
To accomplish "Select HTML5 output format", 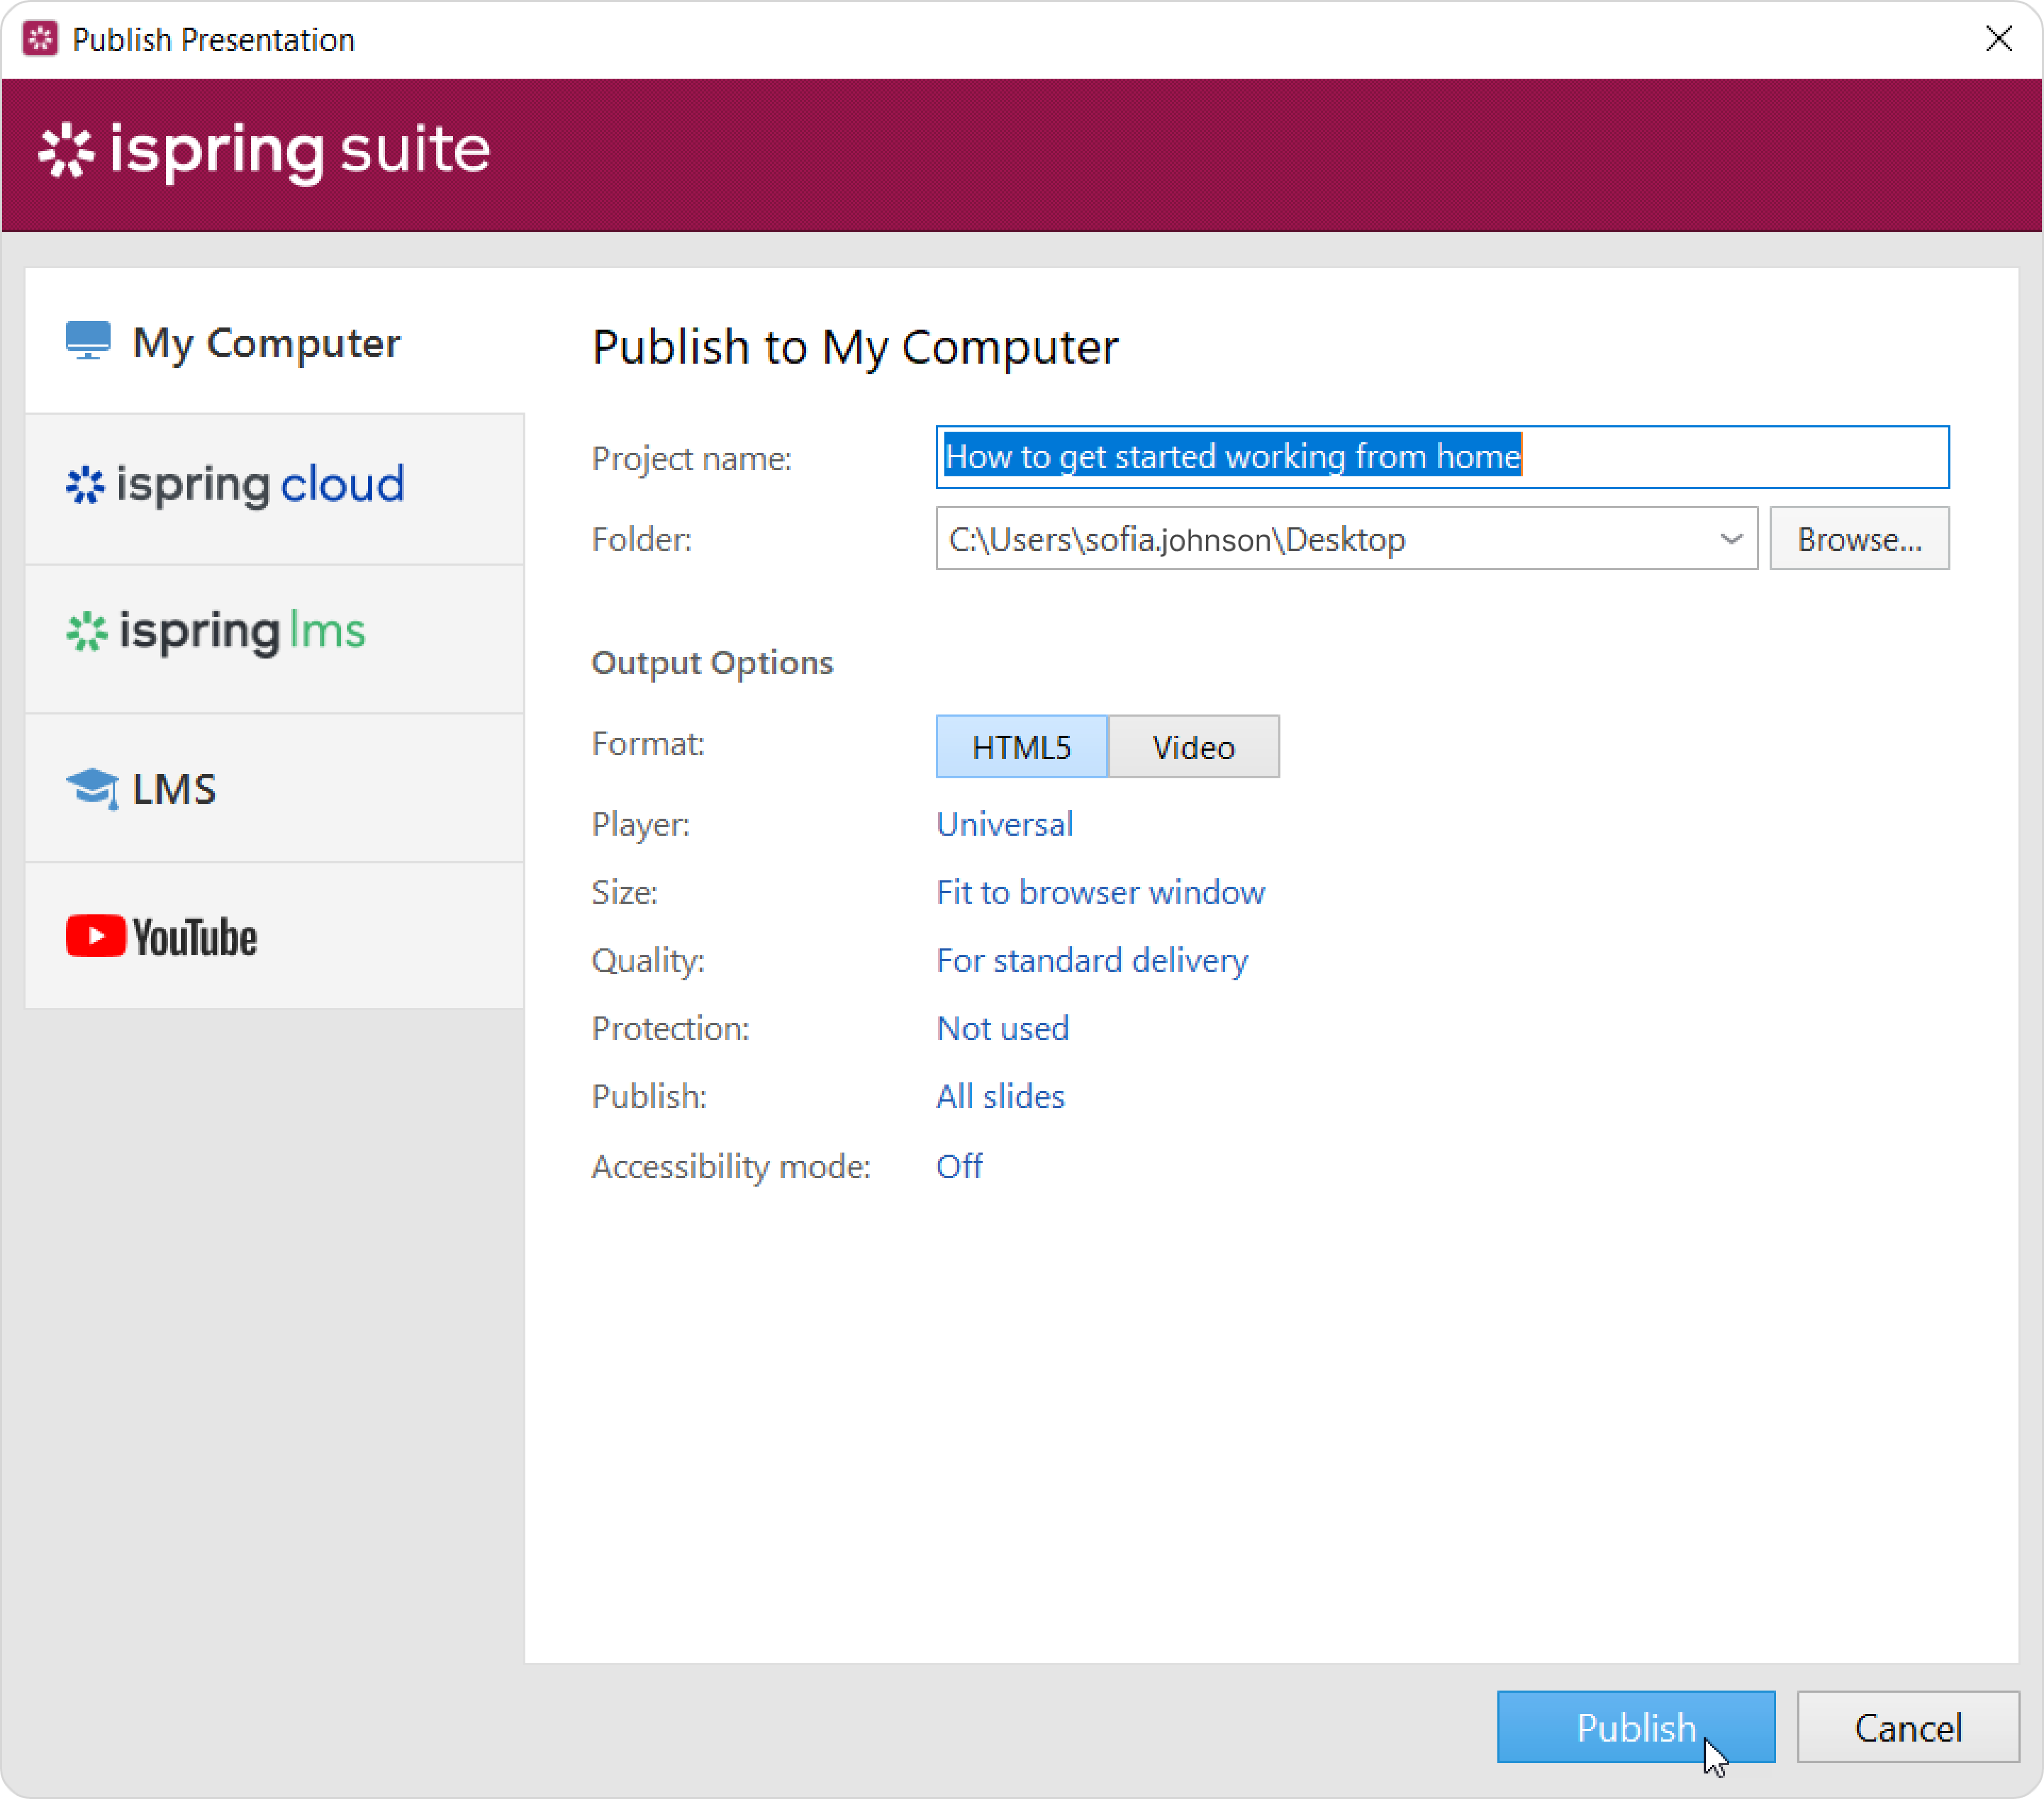I will pyautogui.click(x=1021, y=747).
